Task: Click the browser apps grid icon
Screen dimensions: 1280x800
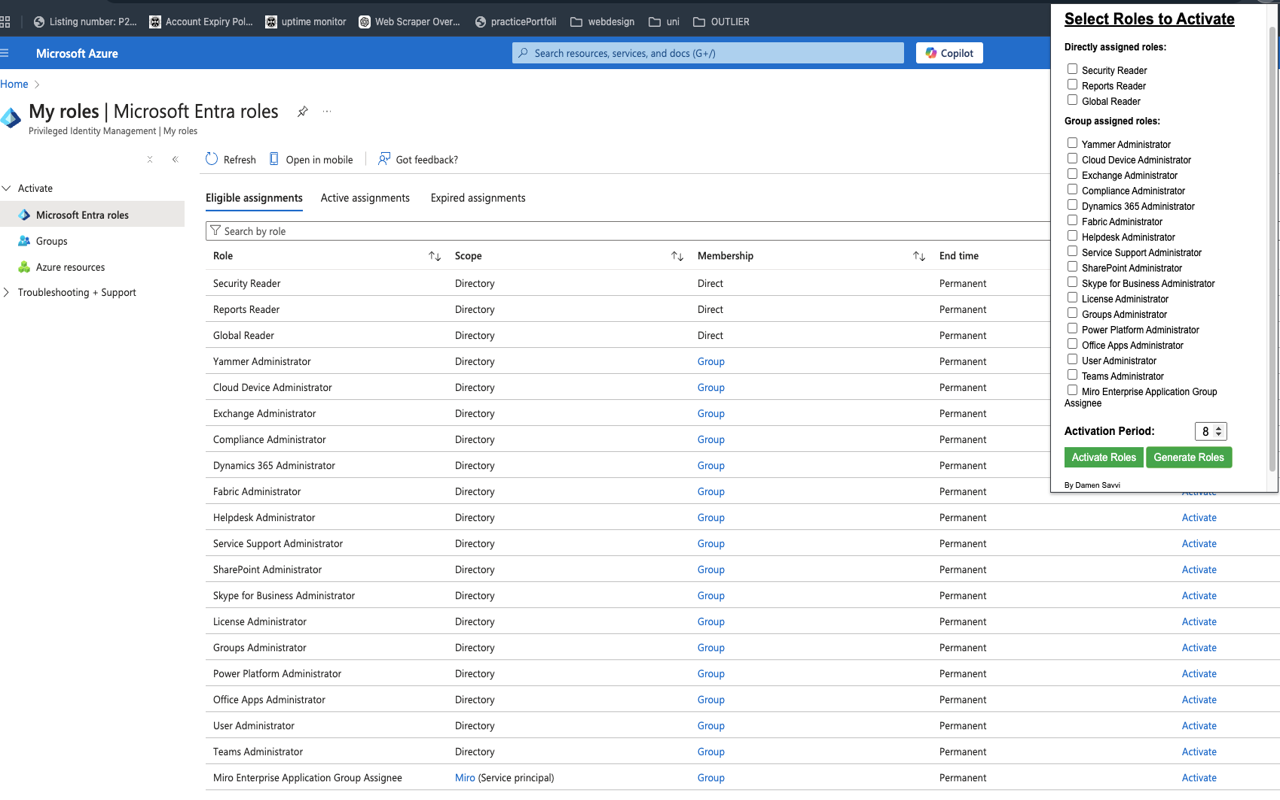Action: (5, 21)
